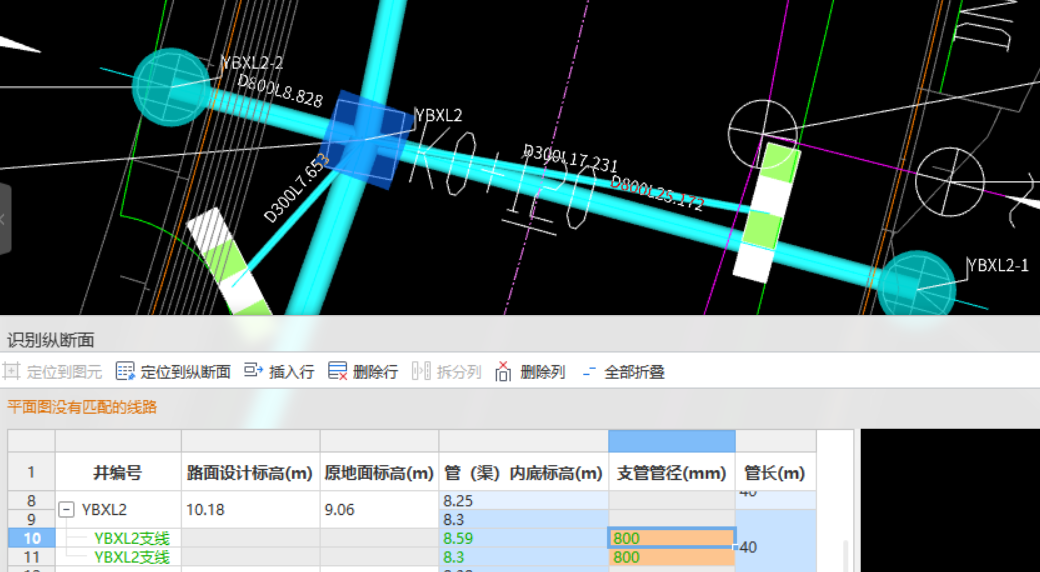Viewport: 1040px width, 572px height.
Task: Select the 原地面标高(m) column header
Action: (379, 472)
